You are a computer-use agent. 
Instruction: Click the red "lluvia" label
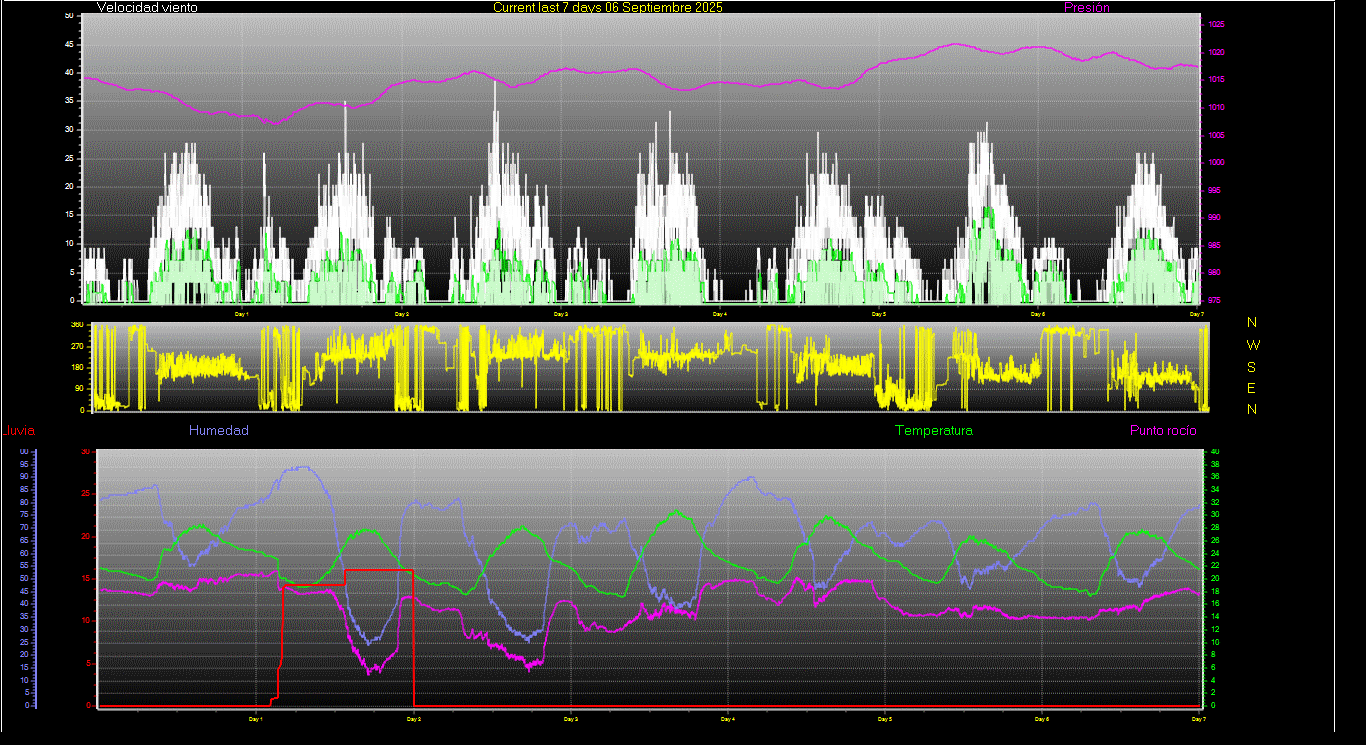(20, 431)
